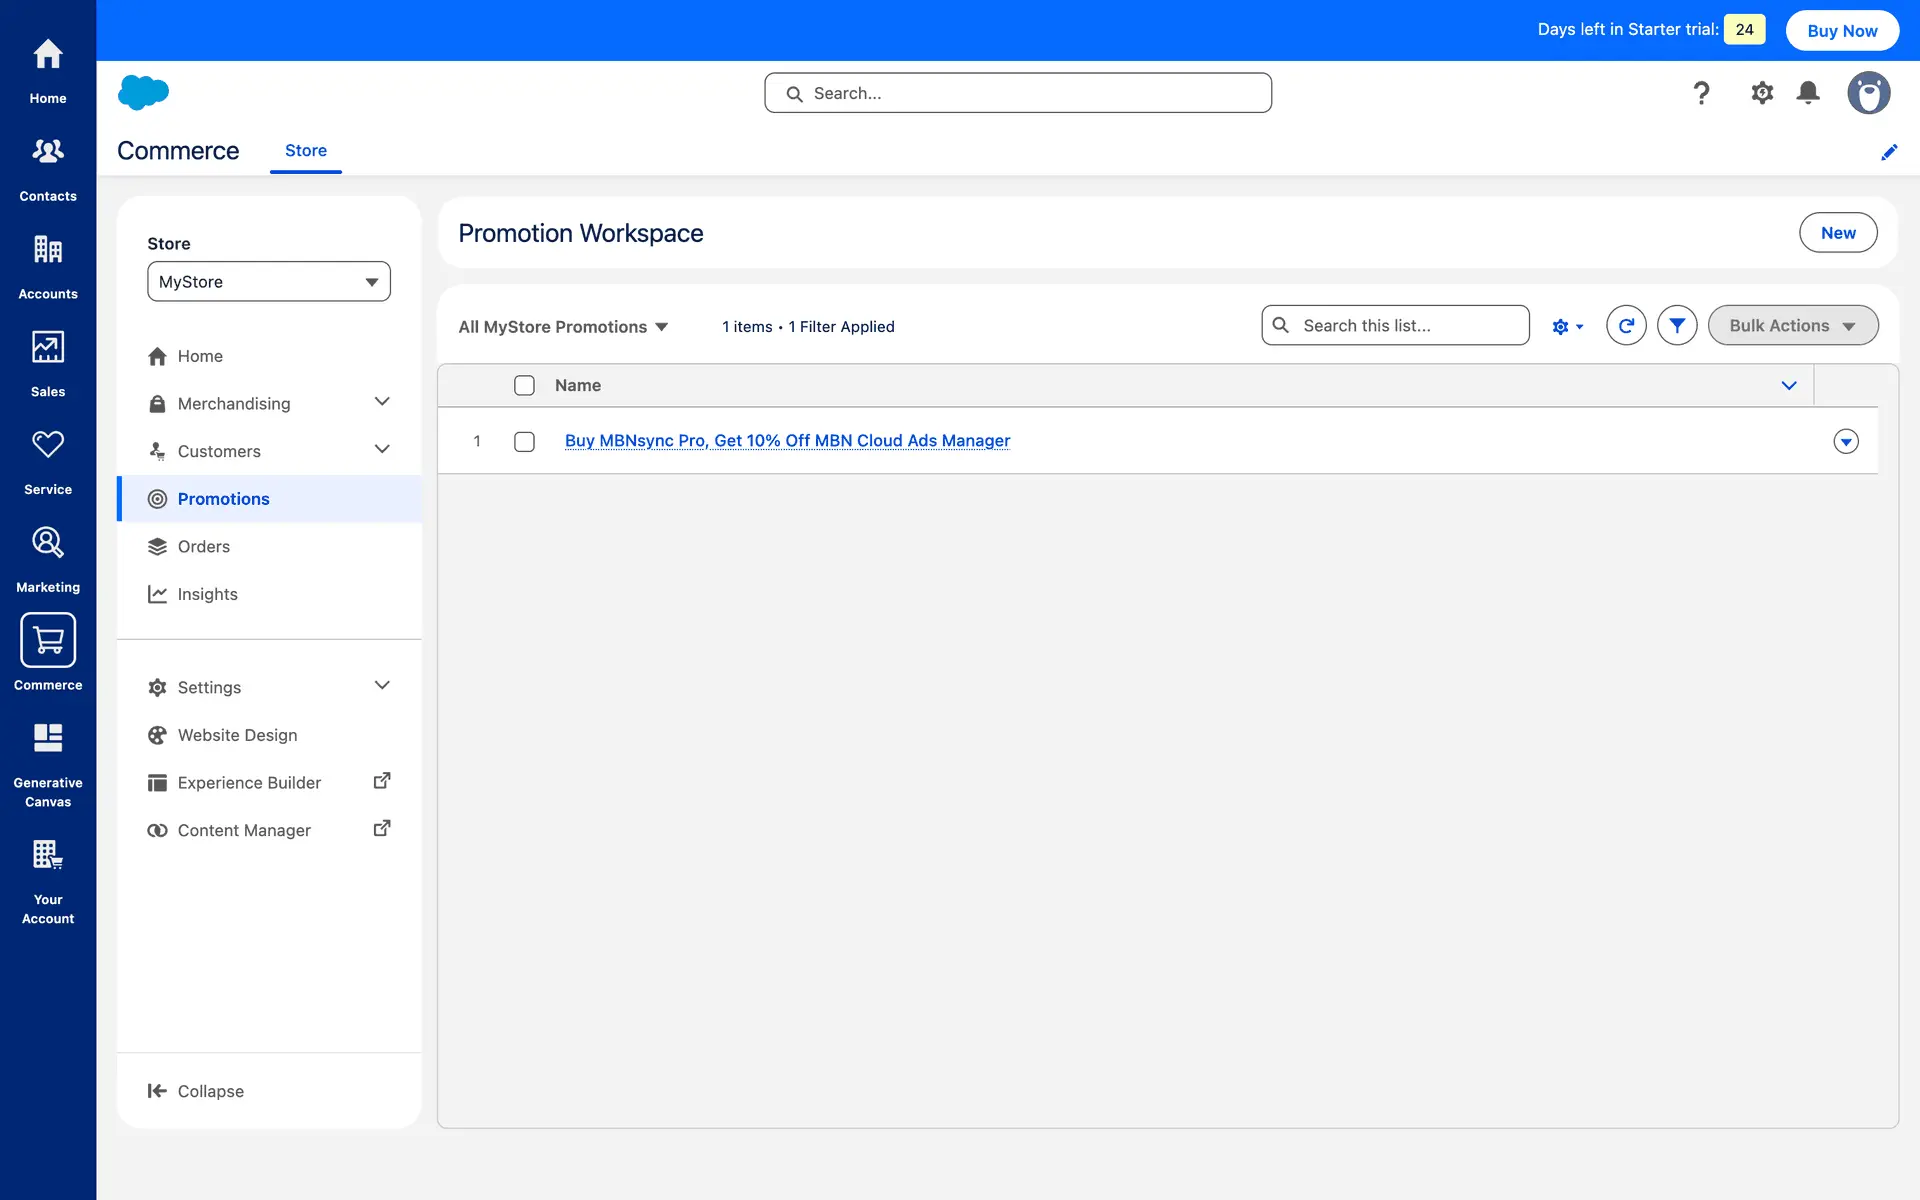Image resolution: width=1920 pixels, height=1200 pixels.
Task: Select all rows checkbox in Name header
Action: [524, 386]
